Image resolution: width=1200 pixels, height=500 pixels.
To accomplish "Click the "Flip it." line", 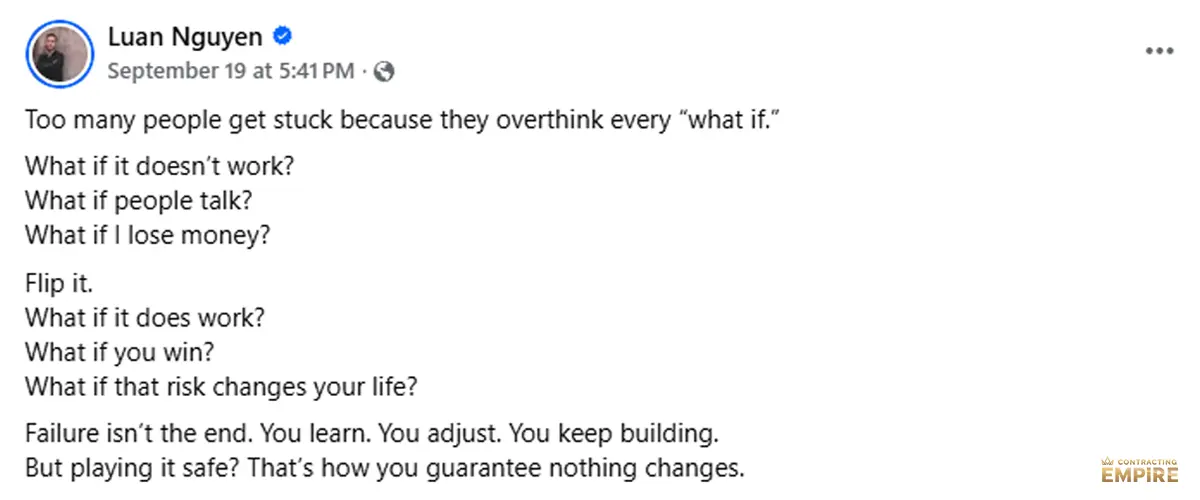I will click(59, 283).
